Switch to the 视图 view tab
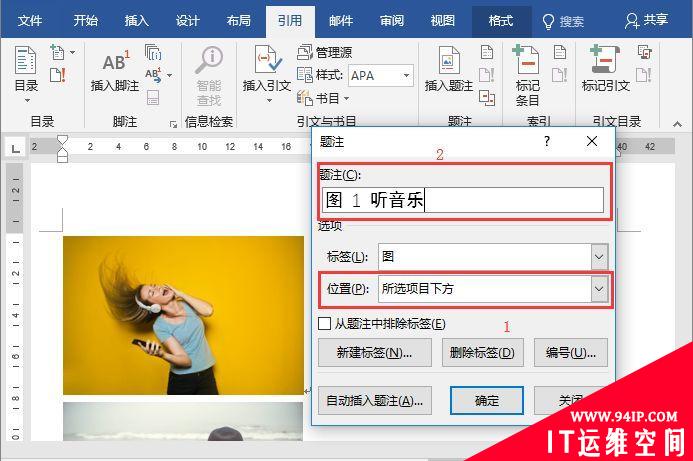The width and height of the screenshot is (693, 461). tap(442, 20)
